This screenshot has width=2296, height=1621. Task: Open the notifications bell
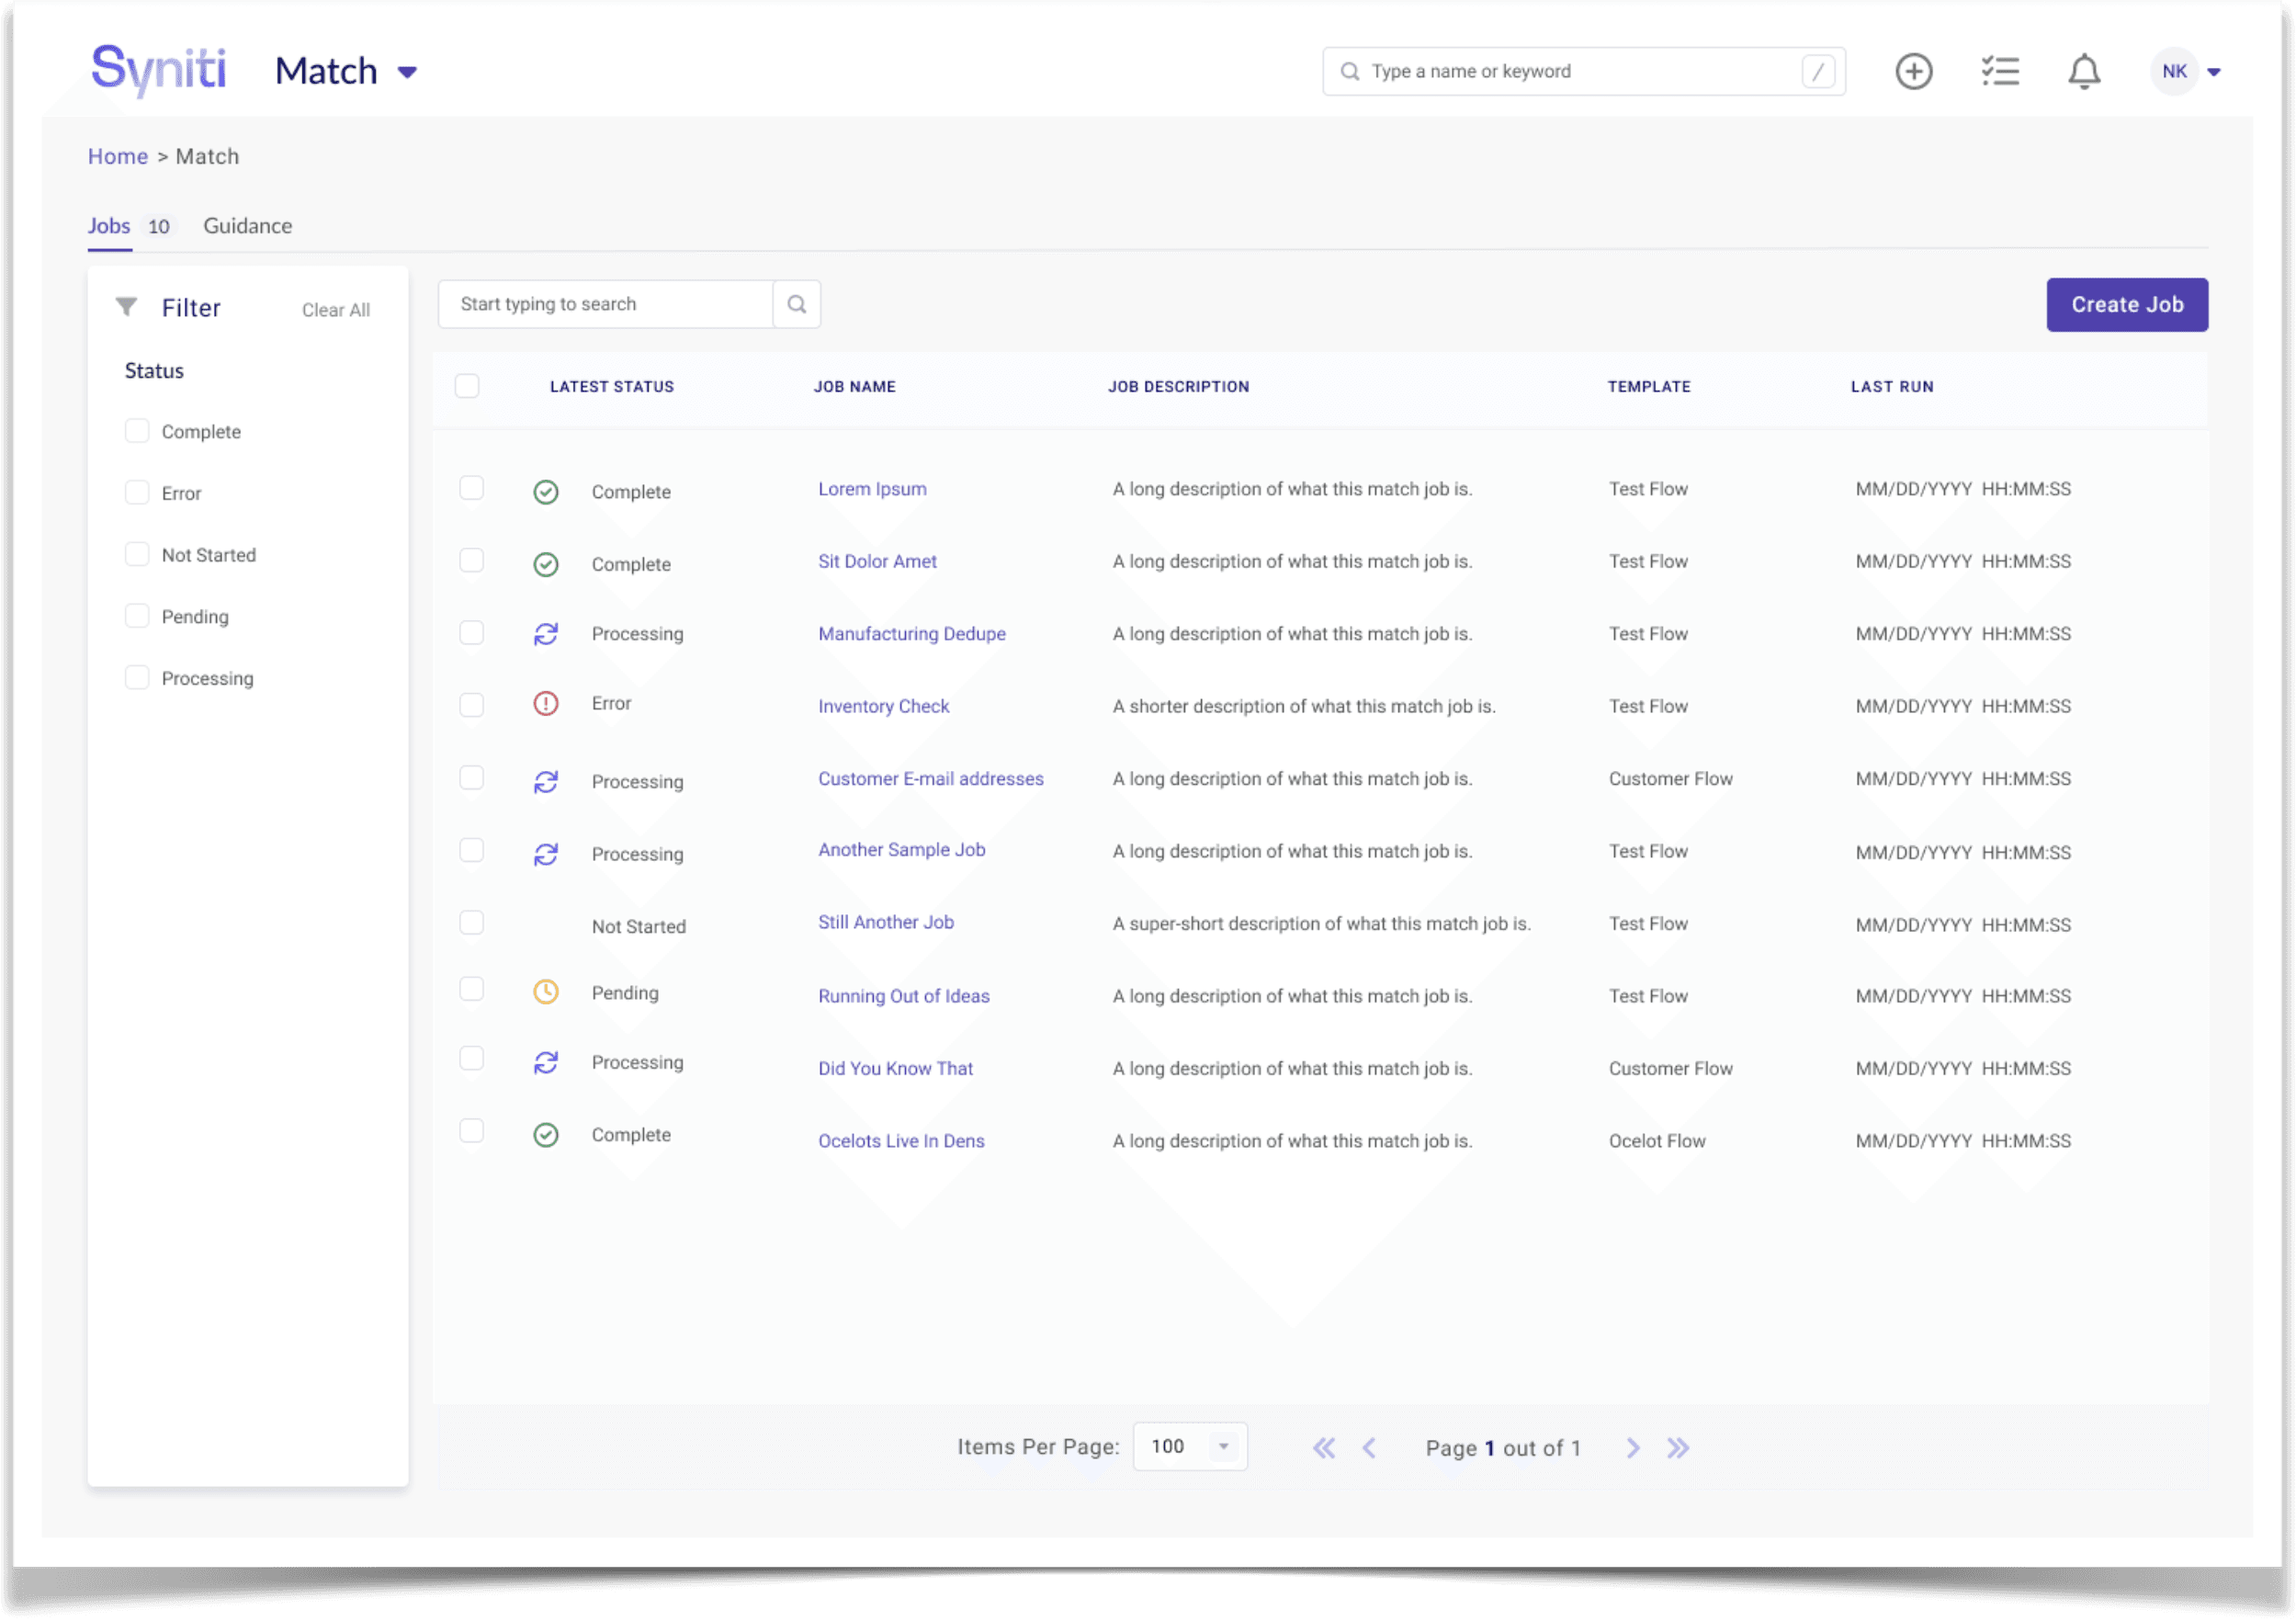pyautogui.click(x=2084, y=72)
